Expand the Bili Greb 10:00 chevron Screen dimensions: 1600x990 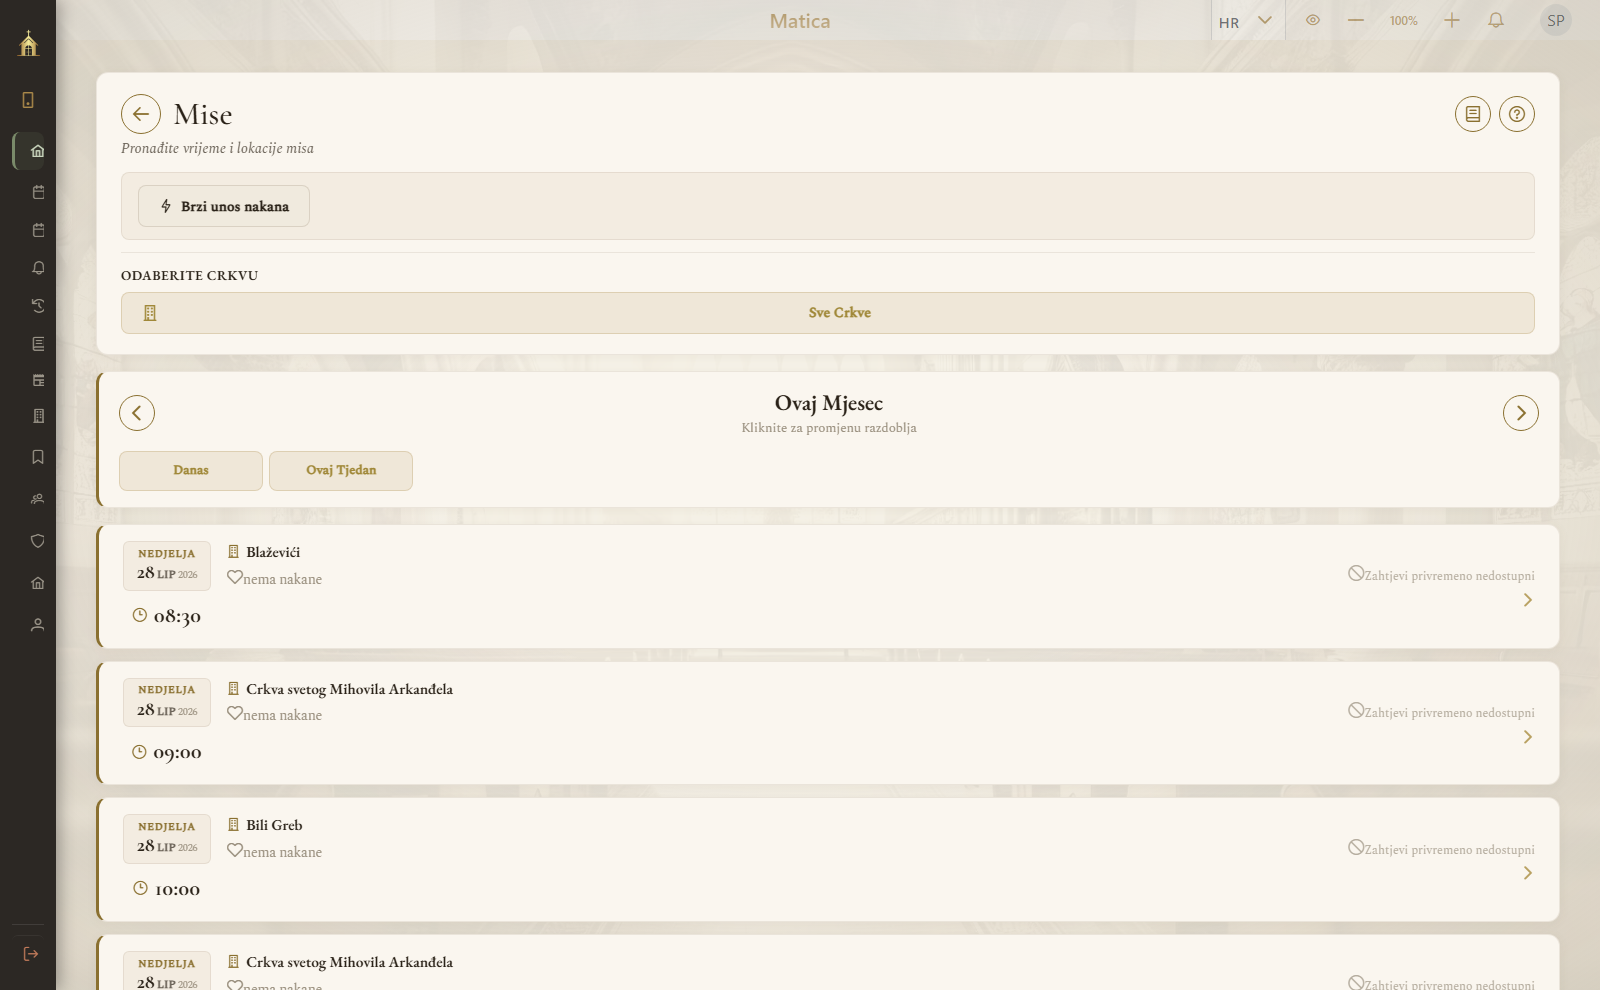tap(1527, 873)
